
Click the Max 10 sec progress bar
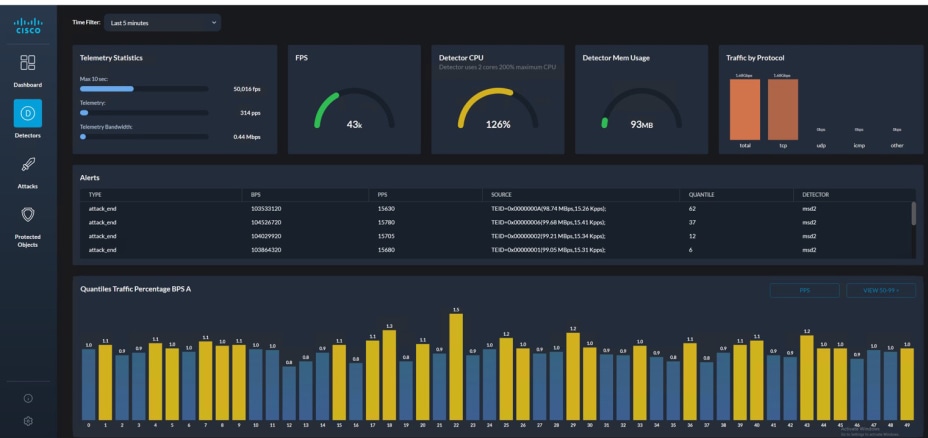pos(144,89)
